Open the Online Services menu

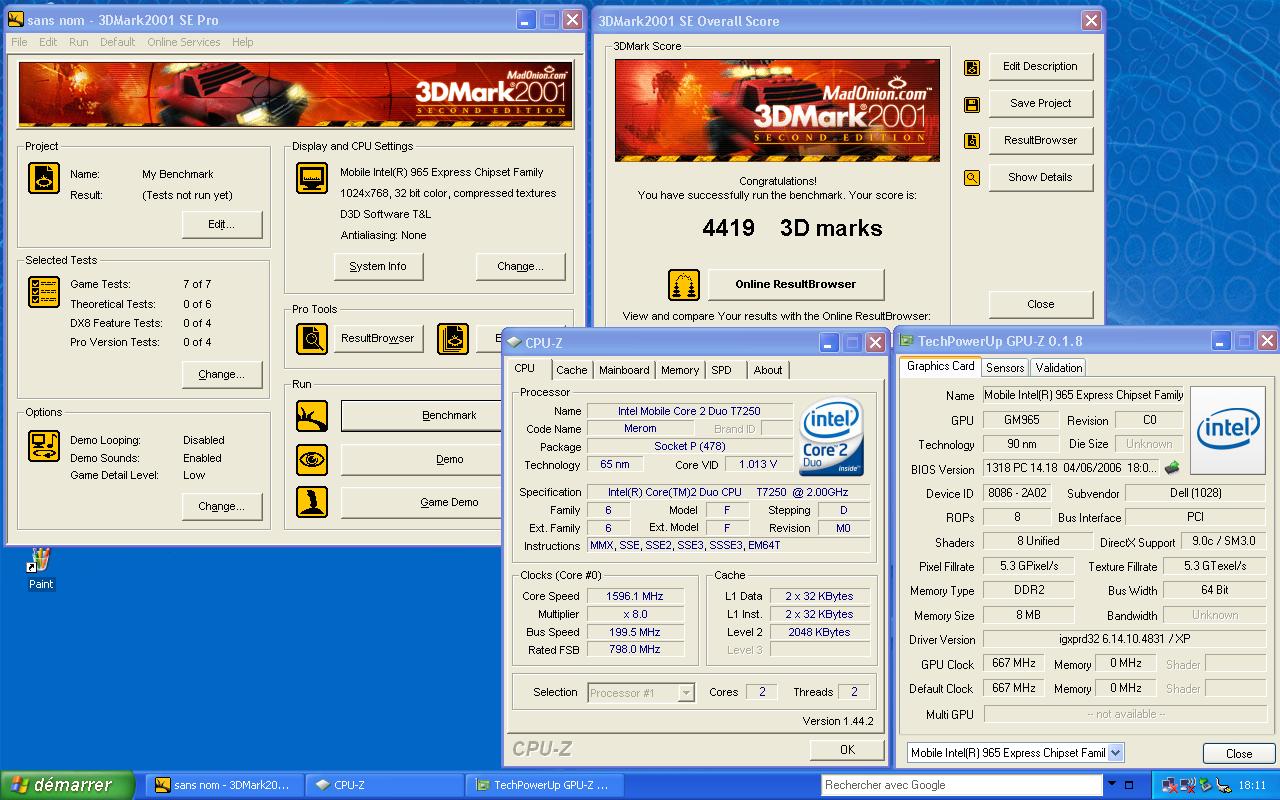pyautogui.click(x=184, y=42)
